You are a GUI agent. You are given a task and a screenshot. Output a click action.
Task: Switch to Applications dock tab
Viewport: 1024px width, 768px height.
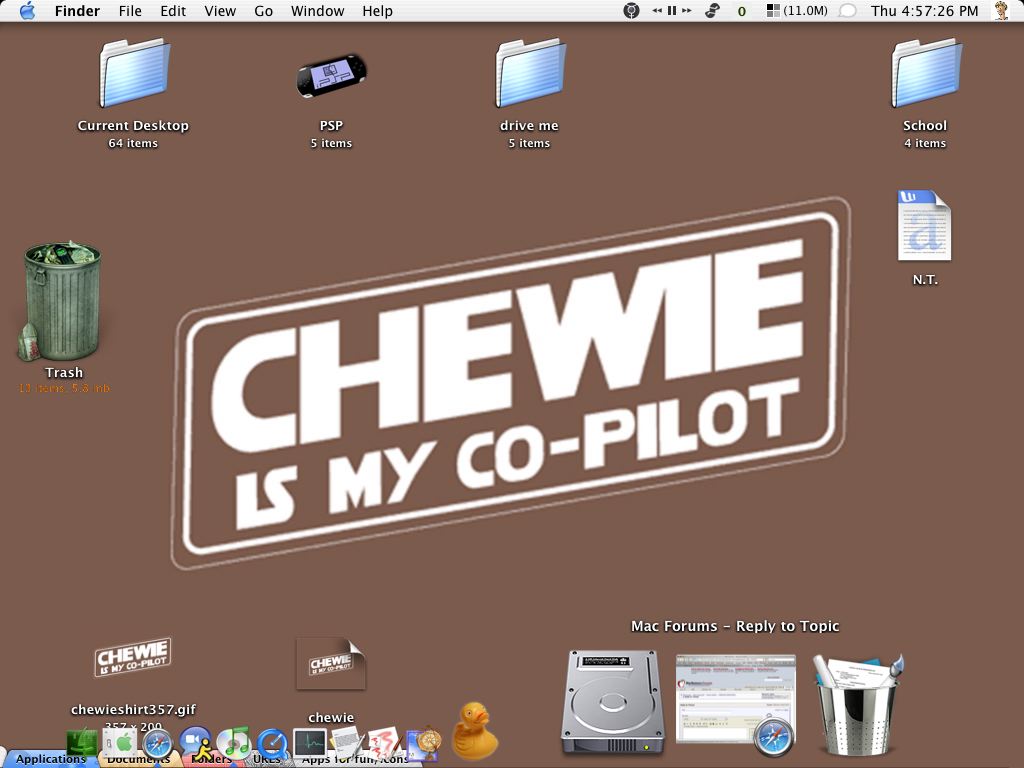pyautogui.click(x=51, y=759)
